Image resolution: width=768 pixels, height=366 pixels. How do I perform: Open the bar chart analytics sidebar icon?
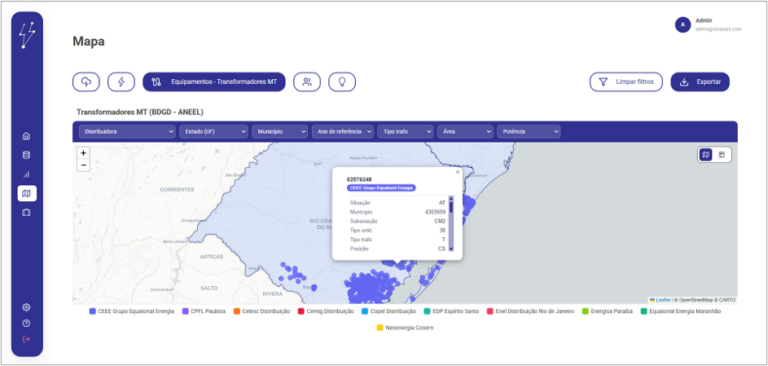tap(26, 174)
